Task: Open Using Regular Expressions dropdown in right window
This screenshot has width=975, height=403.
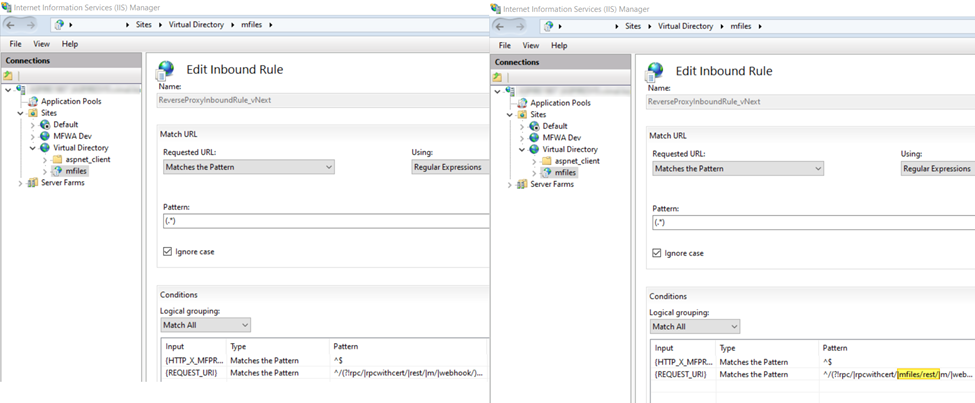Action: [x=938, y=169]
